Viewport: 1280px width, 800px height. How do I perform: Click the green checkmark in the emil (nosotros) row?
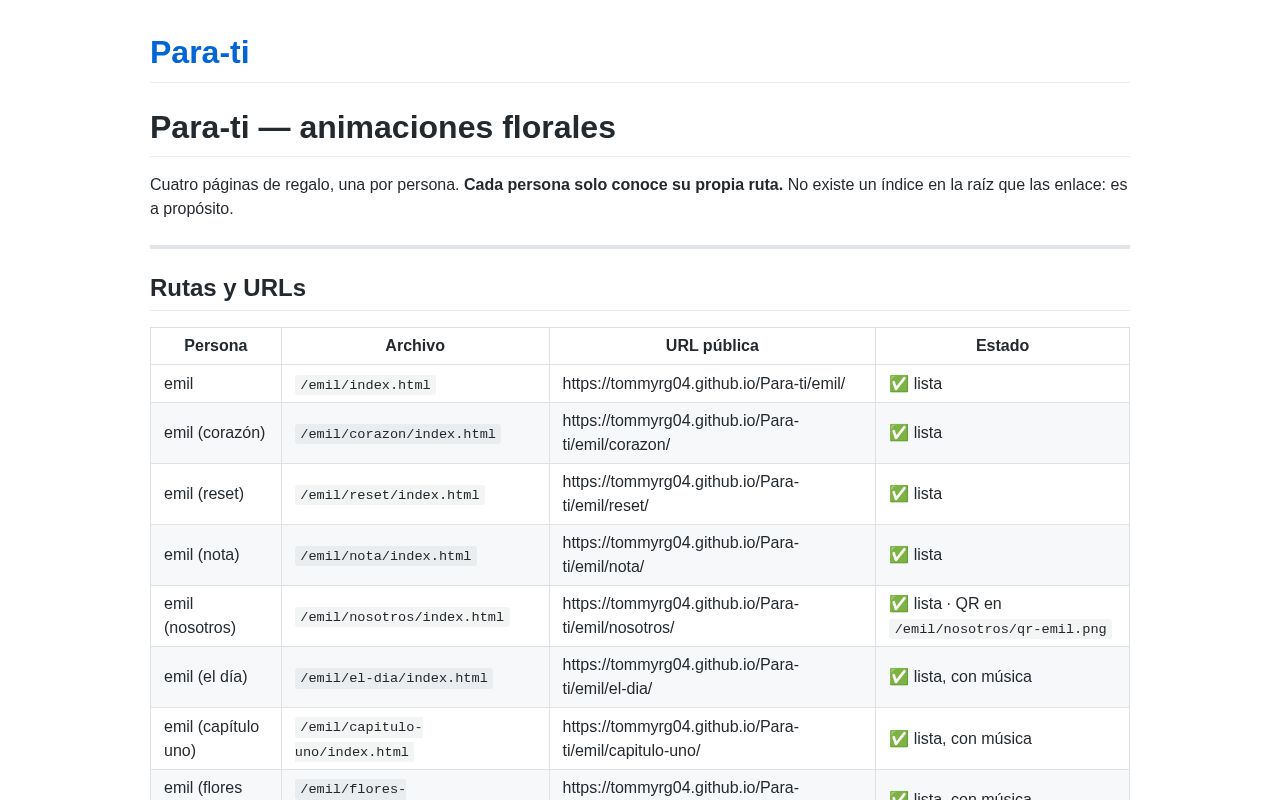[x=899, y=604]
